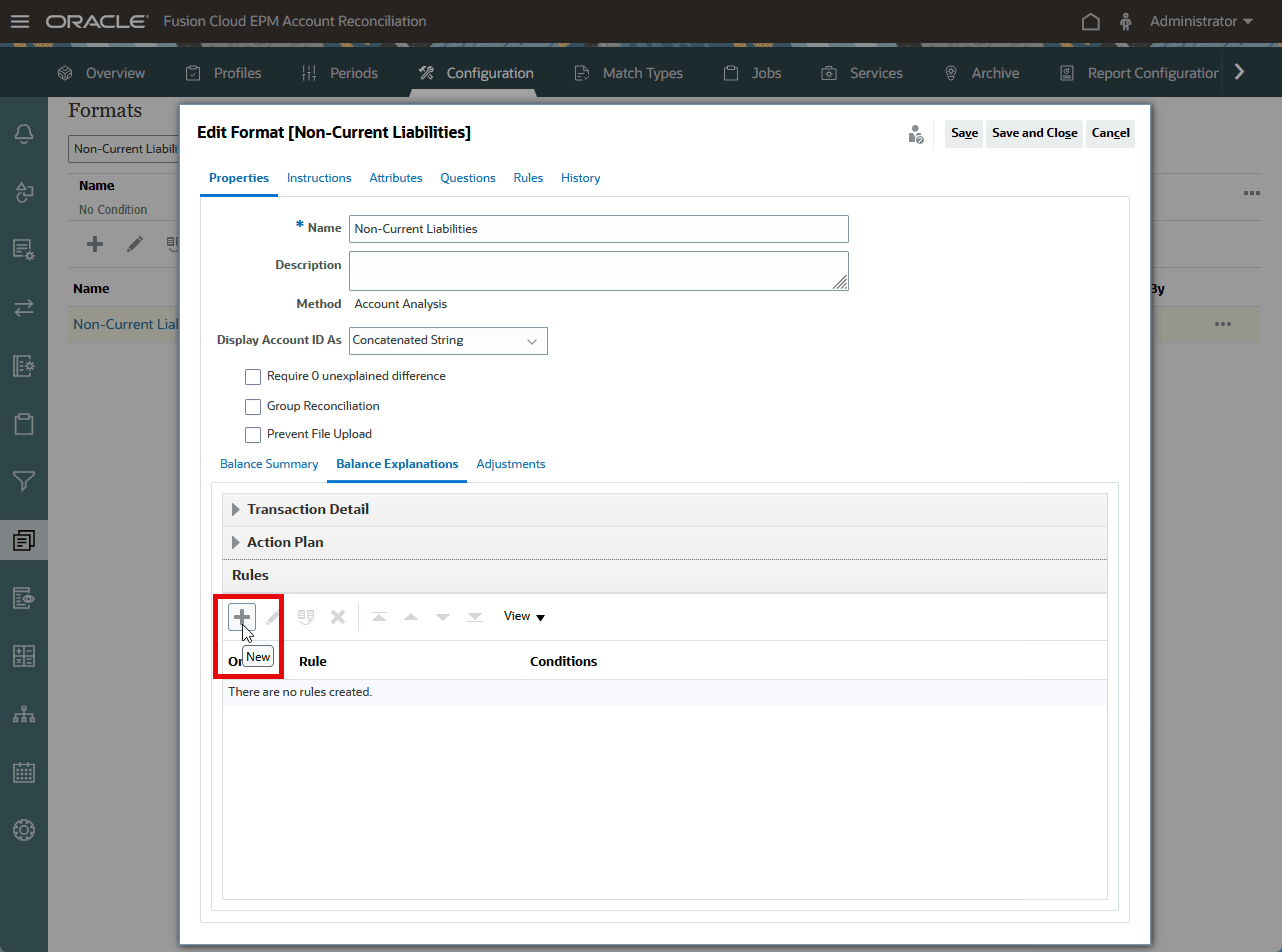Click the edit pencil icon in Formats list
1282x952 pixels.
[x=135, y=244]
